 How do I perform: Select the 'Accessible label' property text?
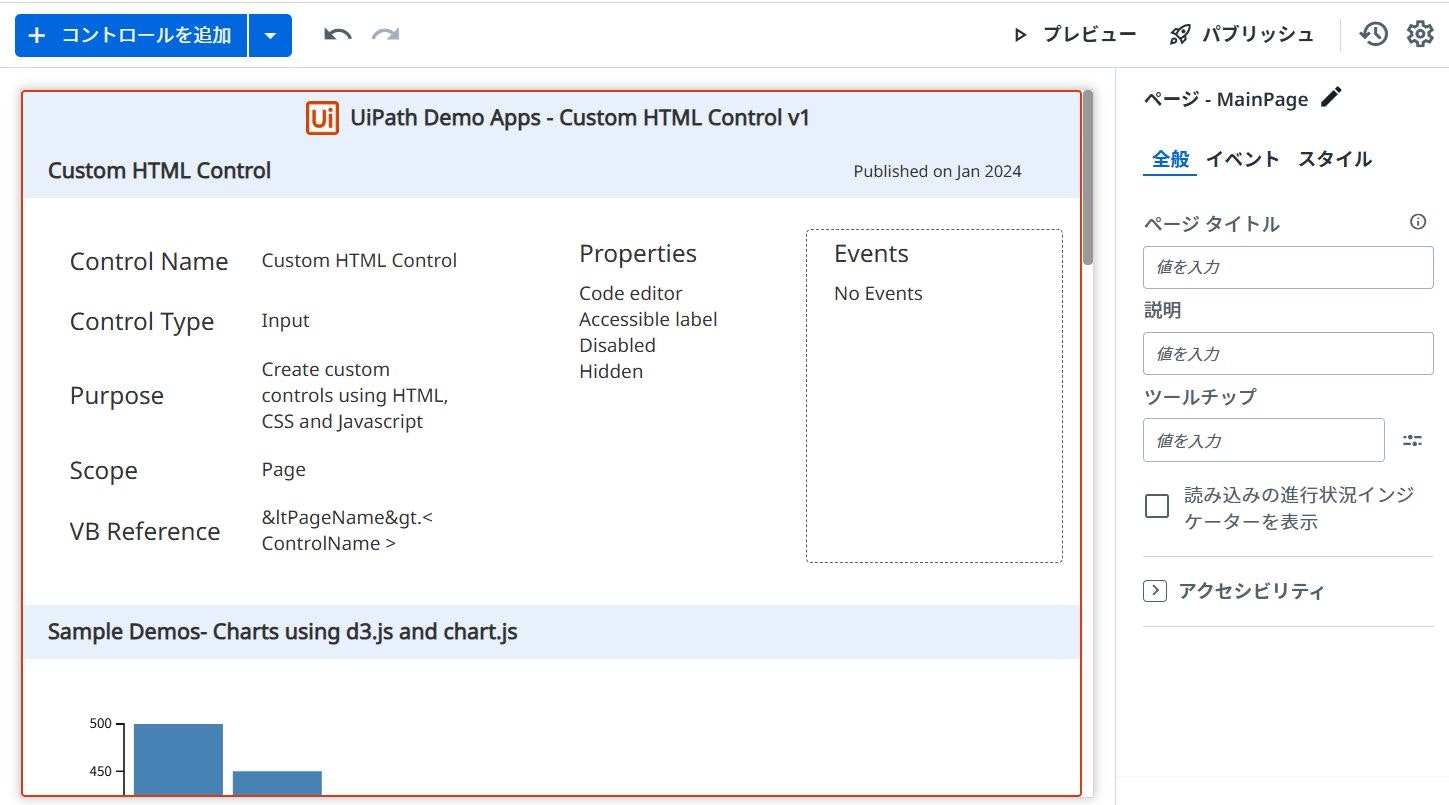[648, 320]
